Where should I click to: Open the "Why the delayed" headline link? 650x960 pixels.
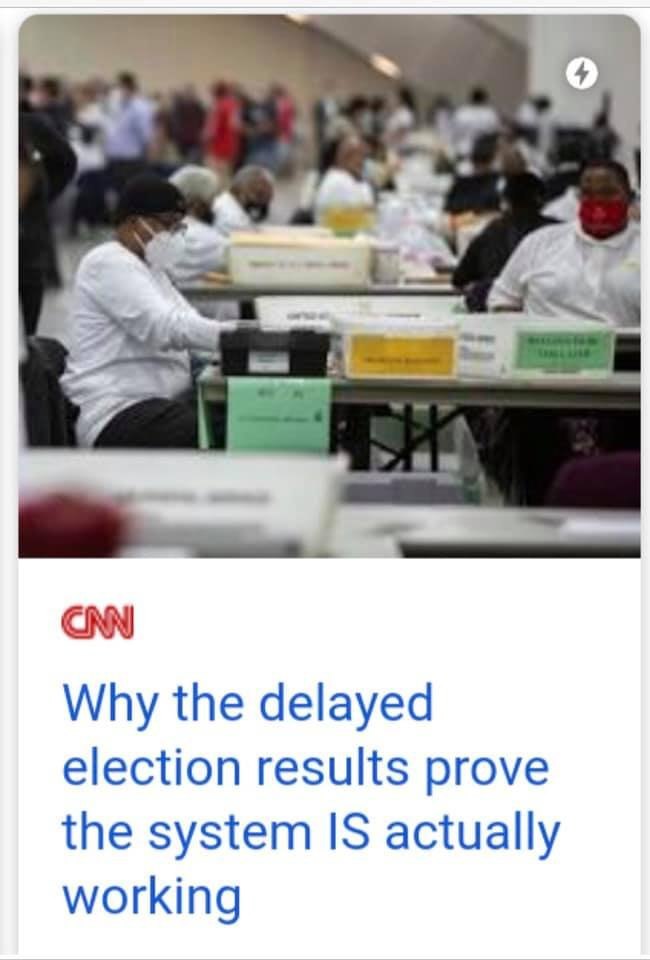click(248, 705)
